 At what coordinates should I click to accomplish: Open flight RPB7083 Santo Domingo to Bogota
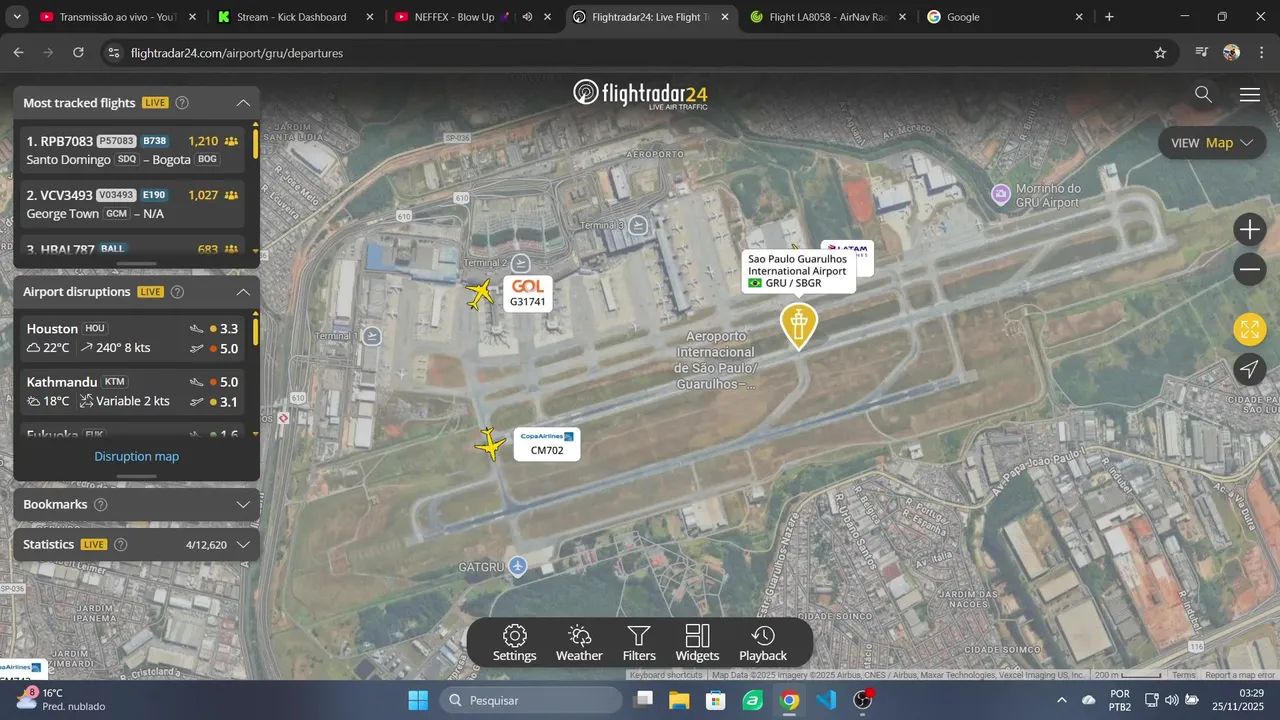pos(134,150)
